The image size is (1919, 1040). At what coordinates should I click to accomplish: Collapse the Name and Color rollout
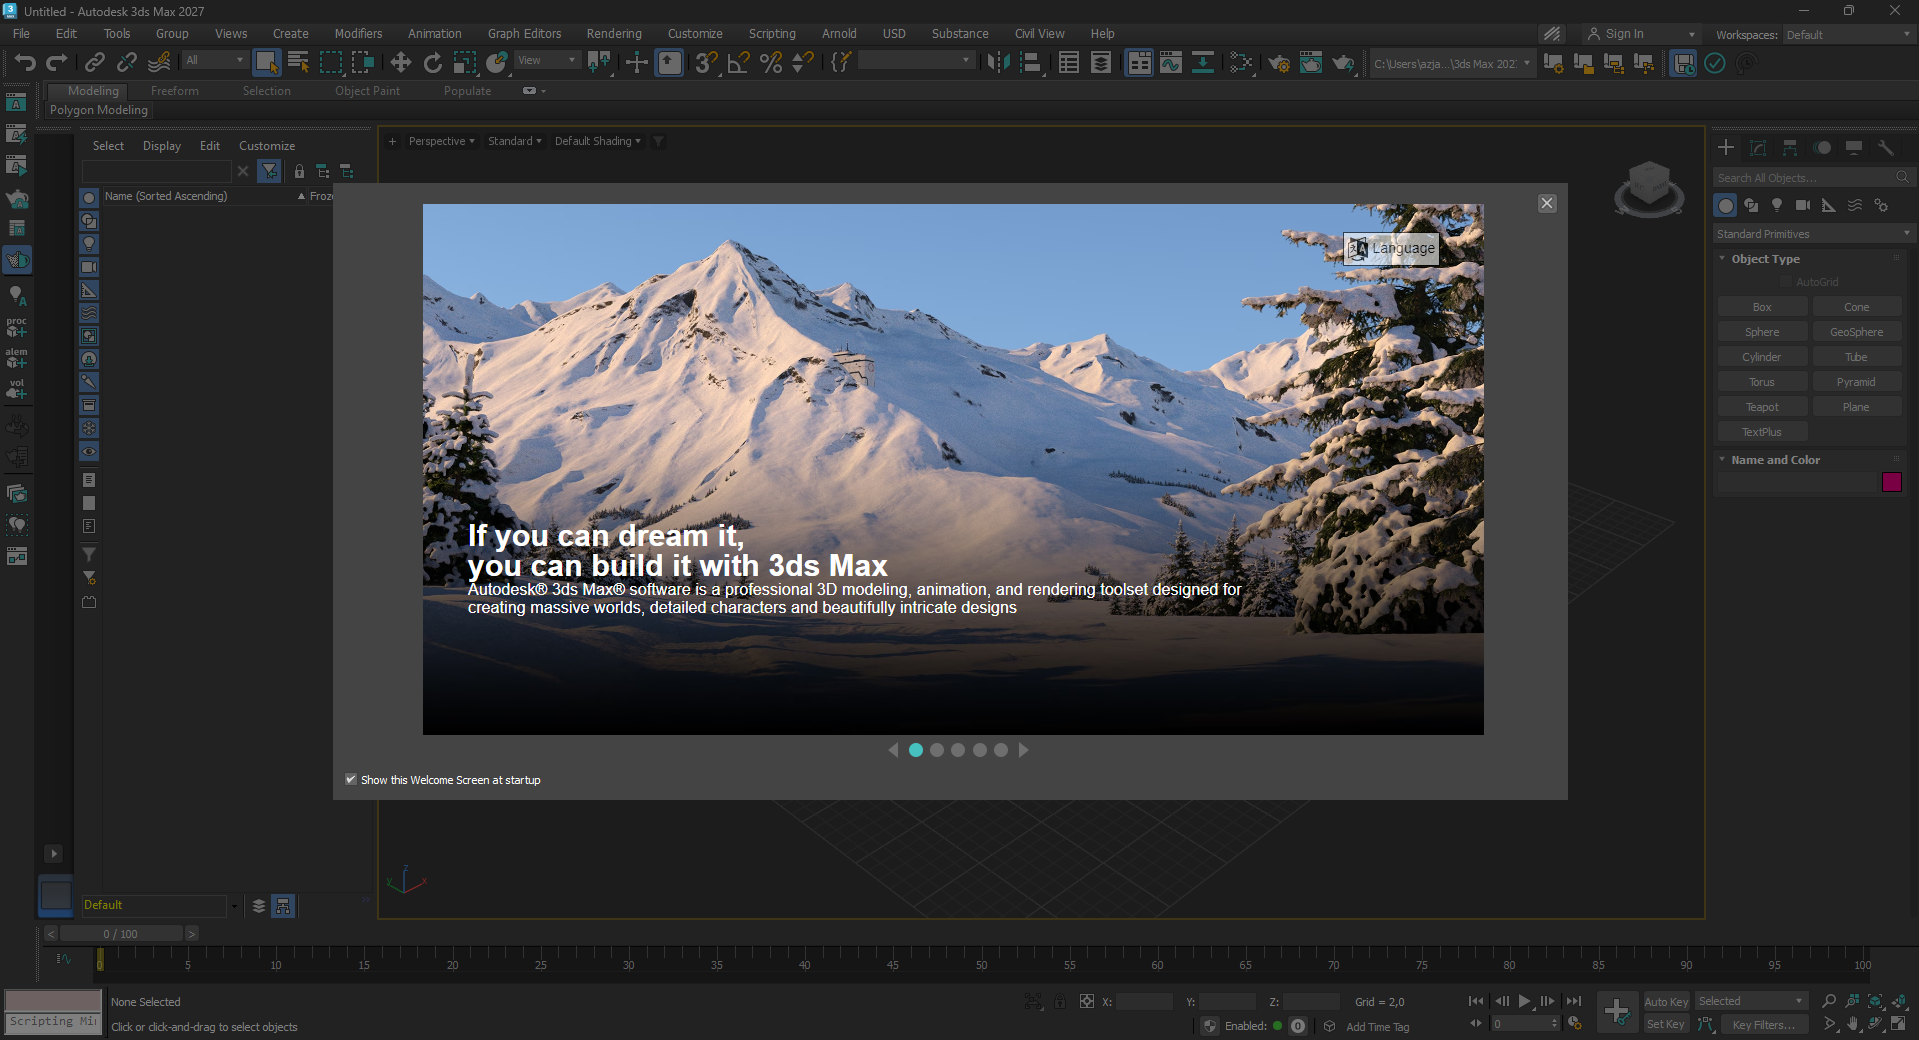coord(1775,460)
